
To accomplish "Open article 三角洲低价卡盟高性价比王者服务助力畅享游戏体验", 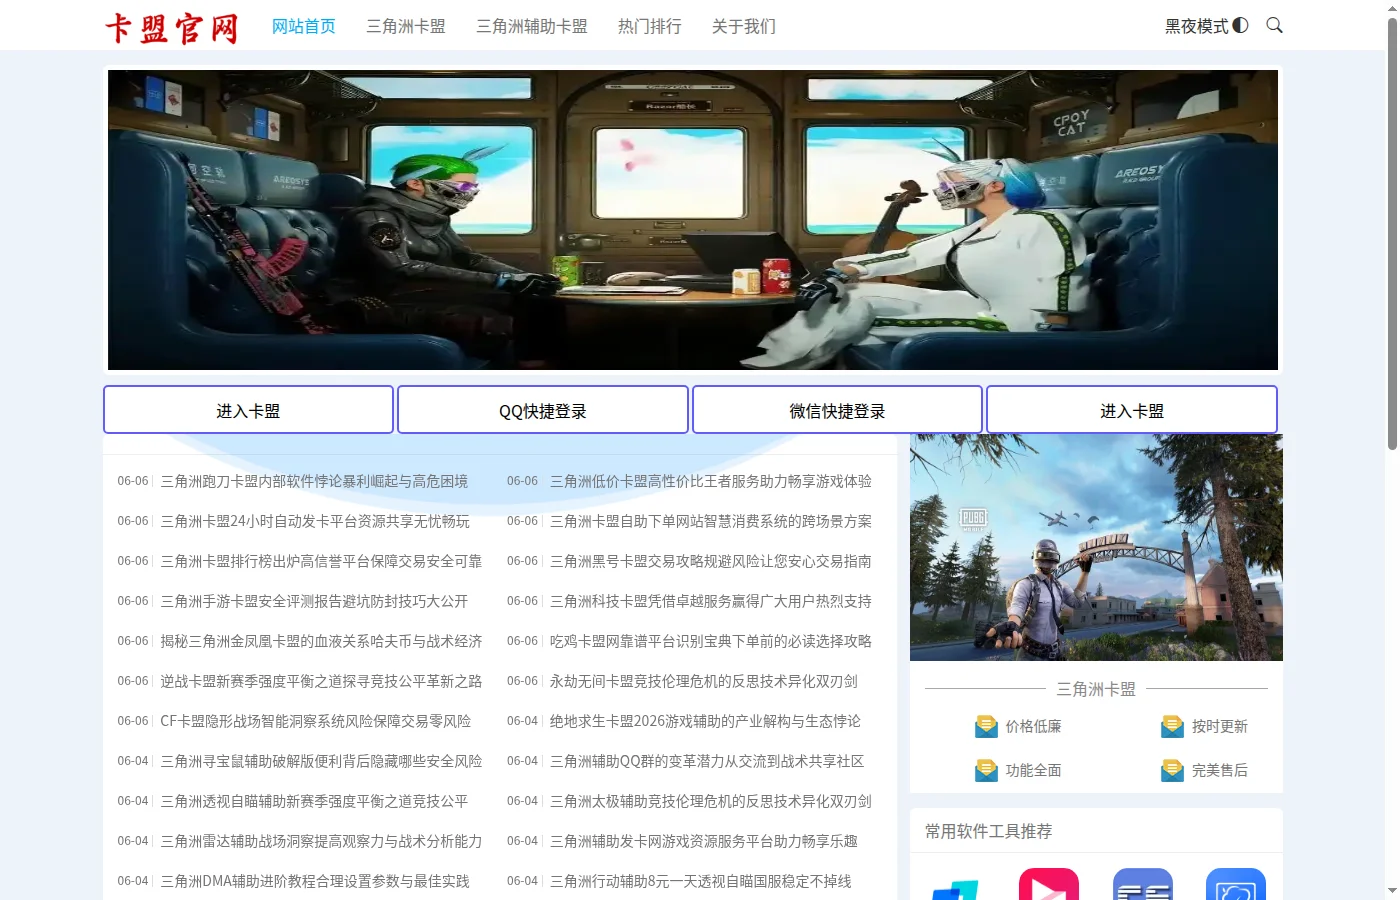I will (x=711, y=481).
